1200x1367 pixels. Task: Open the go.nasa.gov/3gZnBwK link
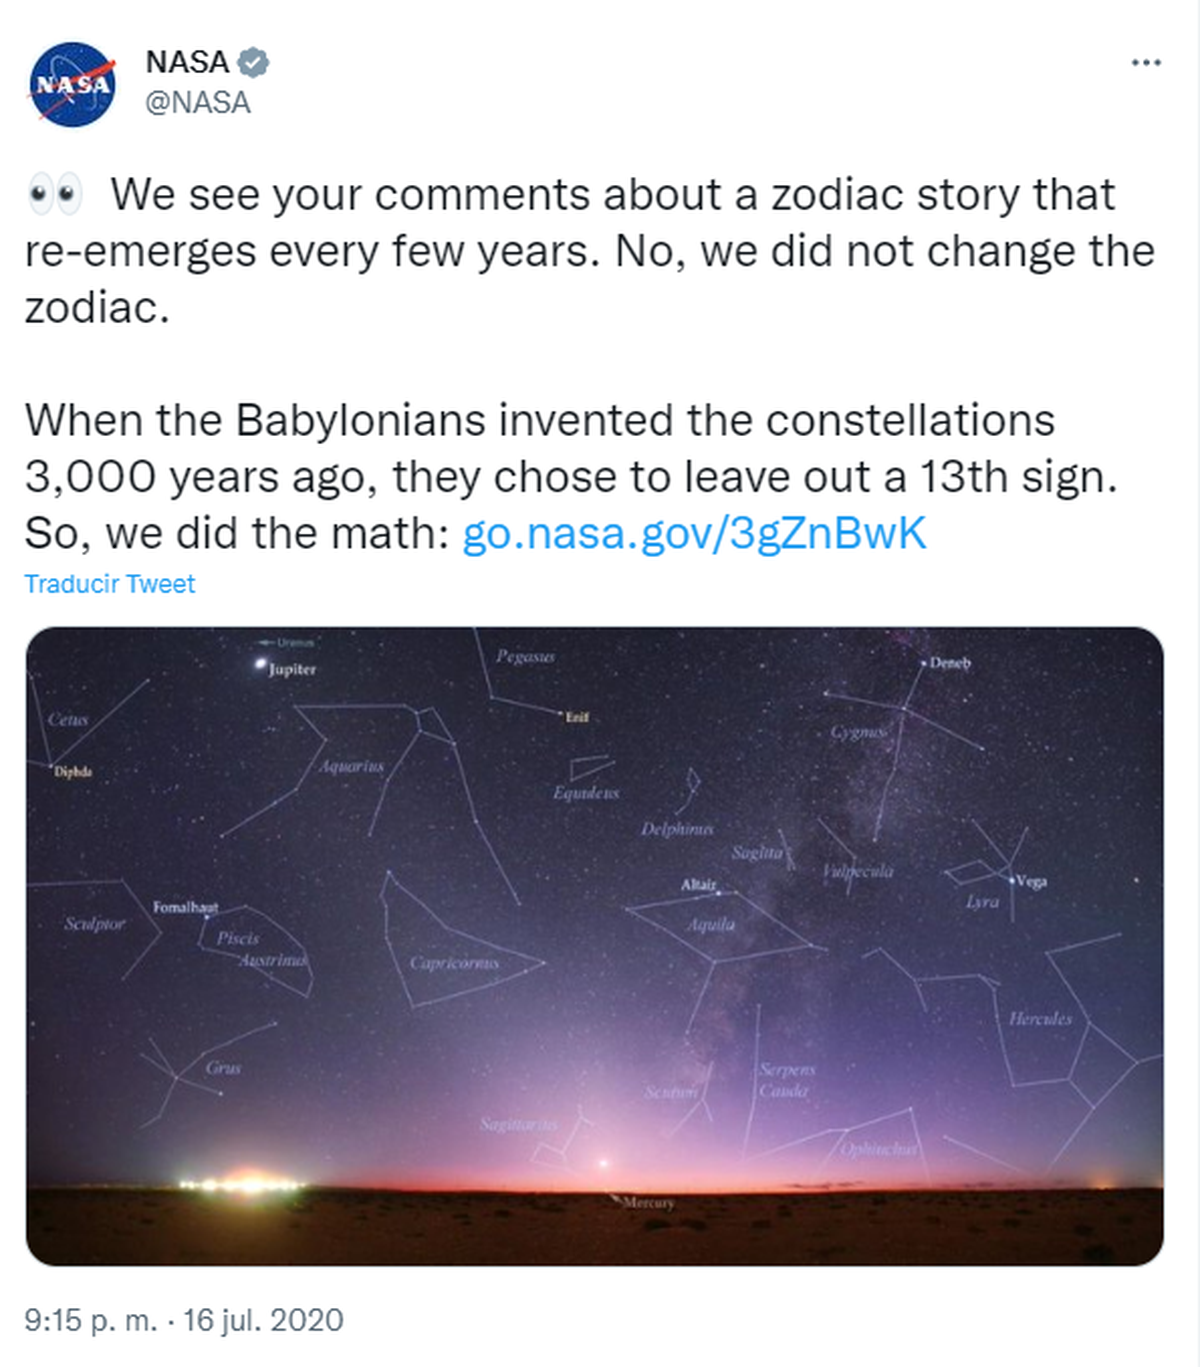(x=694, y=533)
